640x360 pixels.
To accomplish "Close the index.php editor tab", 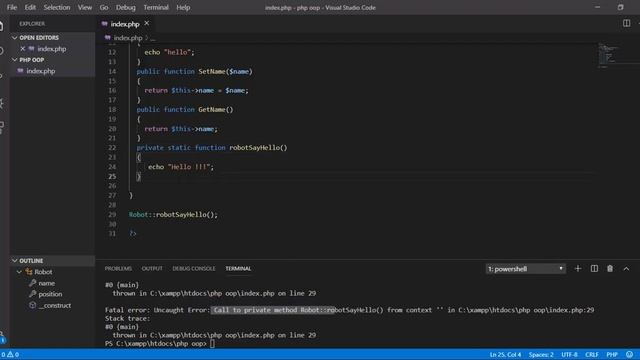I will tap(147, 23).
